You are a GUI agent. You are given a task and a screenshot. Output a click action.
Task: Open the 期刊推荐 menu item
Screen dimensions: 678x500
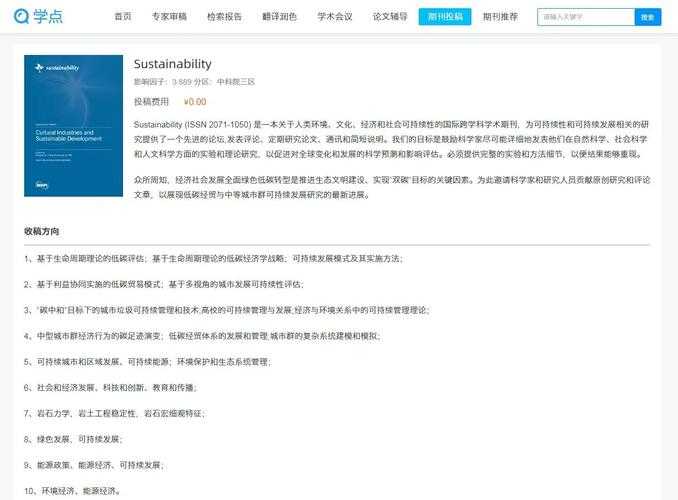[500, 16]
